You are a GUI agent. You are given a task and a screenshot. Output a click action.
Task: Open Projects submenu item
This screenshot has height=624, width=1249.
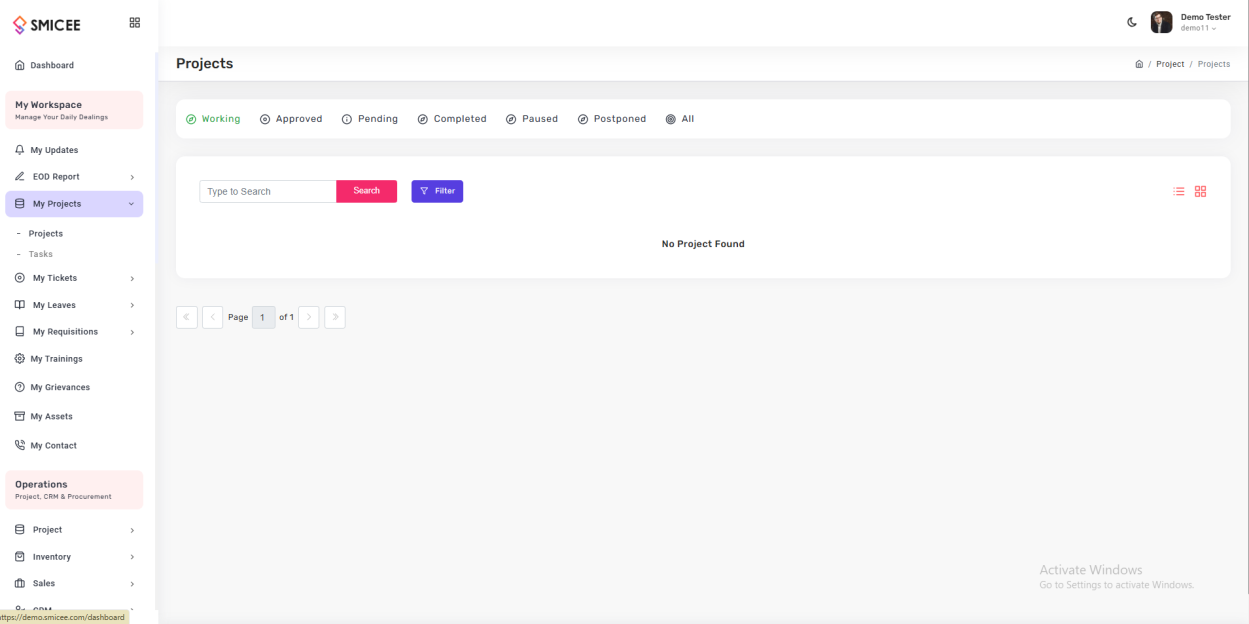pyautogui.click(x=46, y=233)
